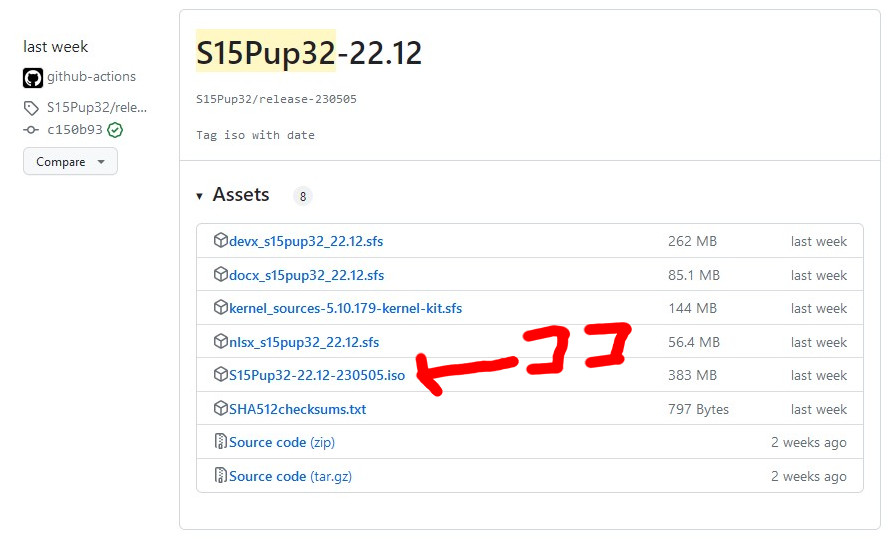Open the github-actions user link
This screenshot has height=543, width=895.
tap(91, 77)
